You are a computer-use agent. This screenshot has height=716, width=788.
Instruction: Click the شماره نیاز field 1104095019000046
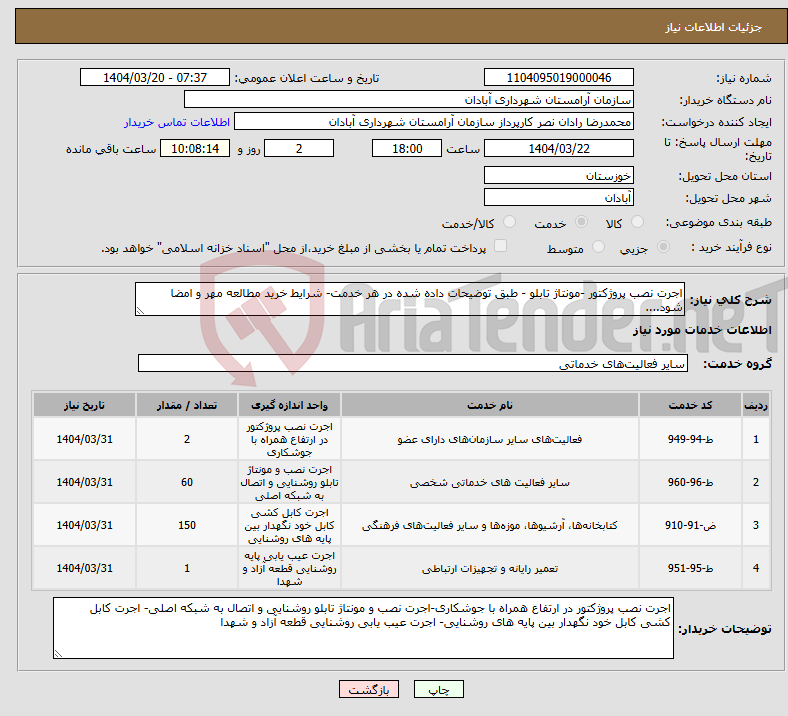tap(558, 77)
